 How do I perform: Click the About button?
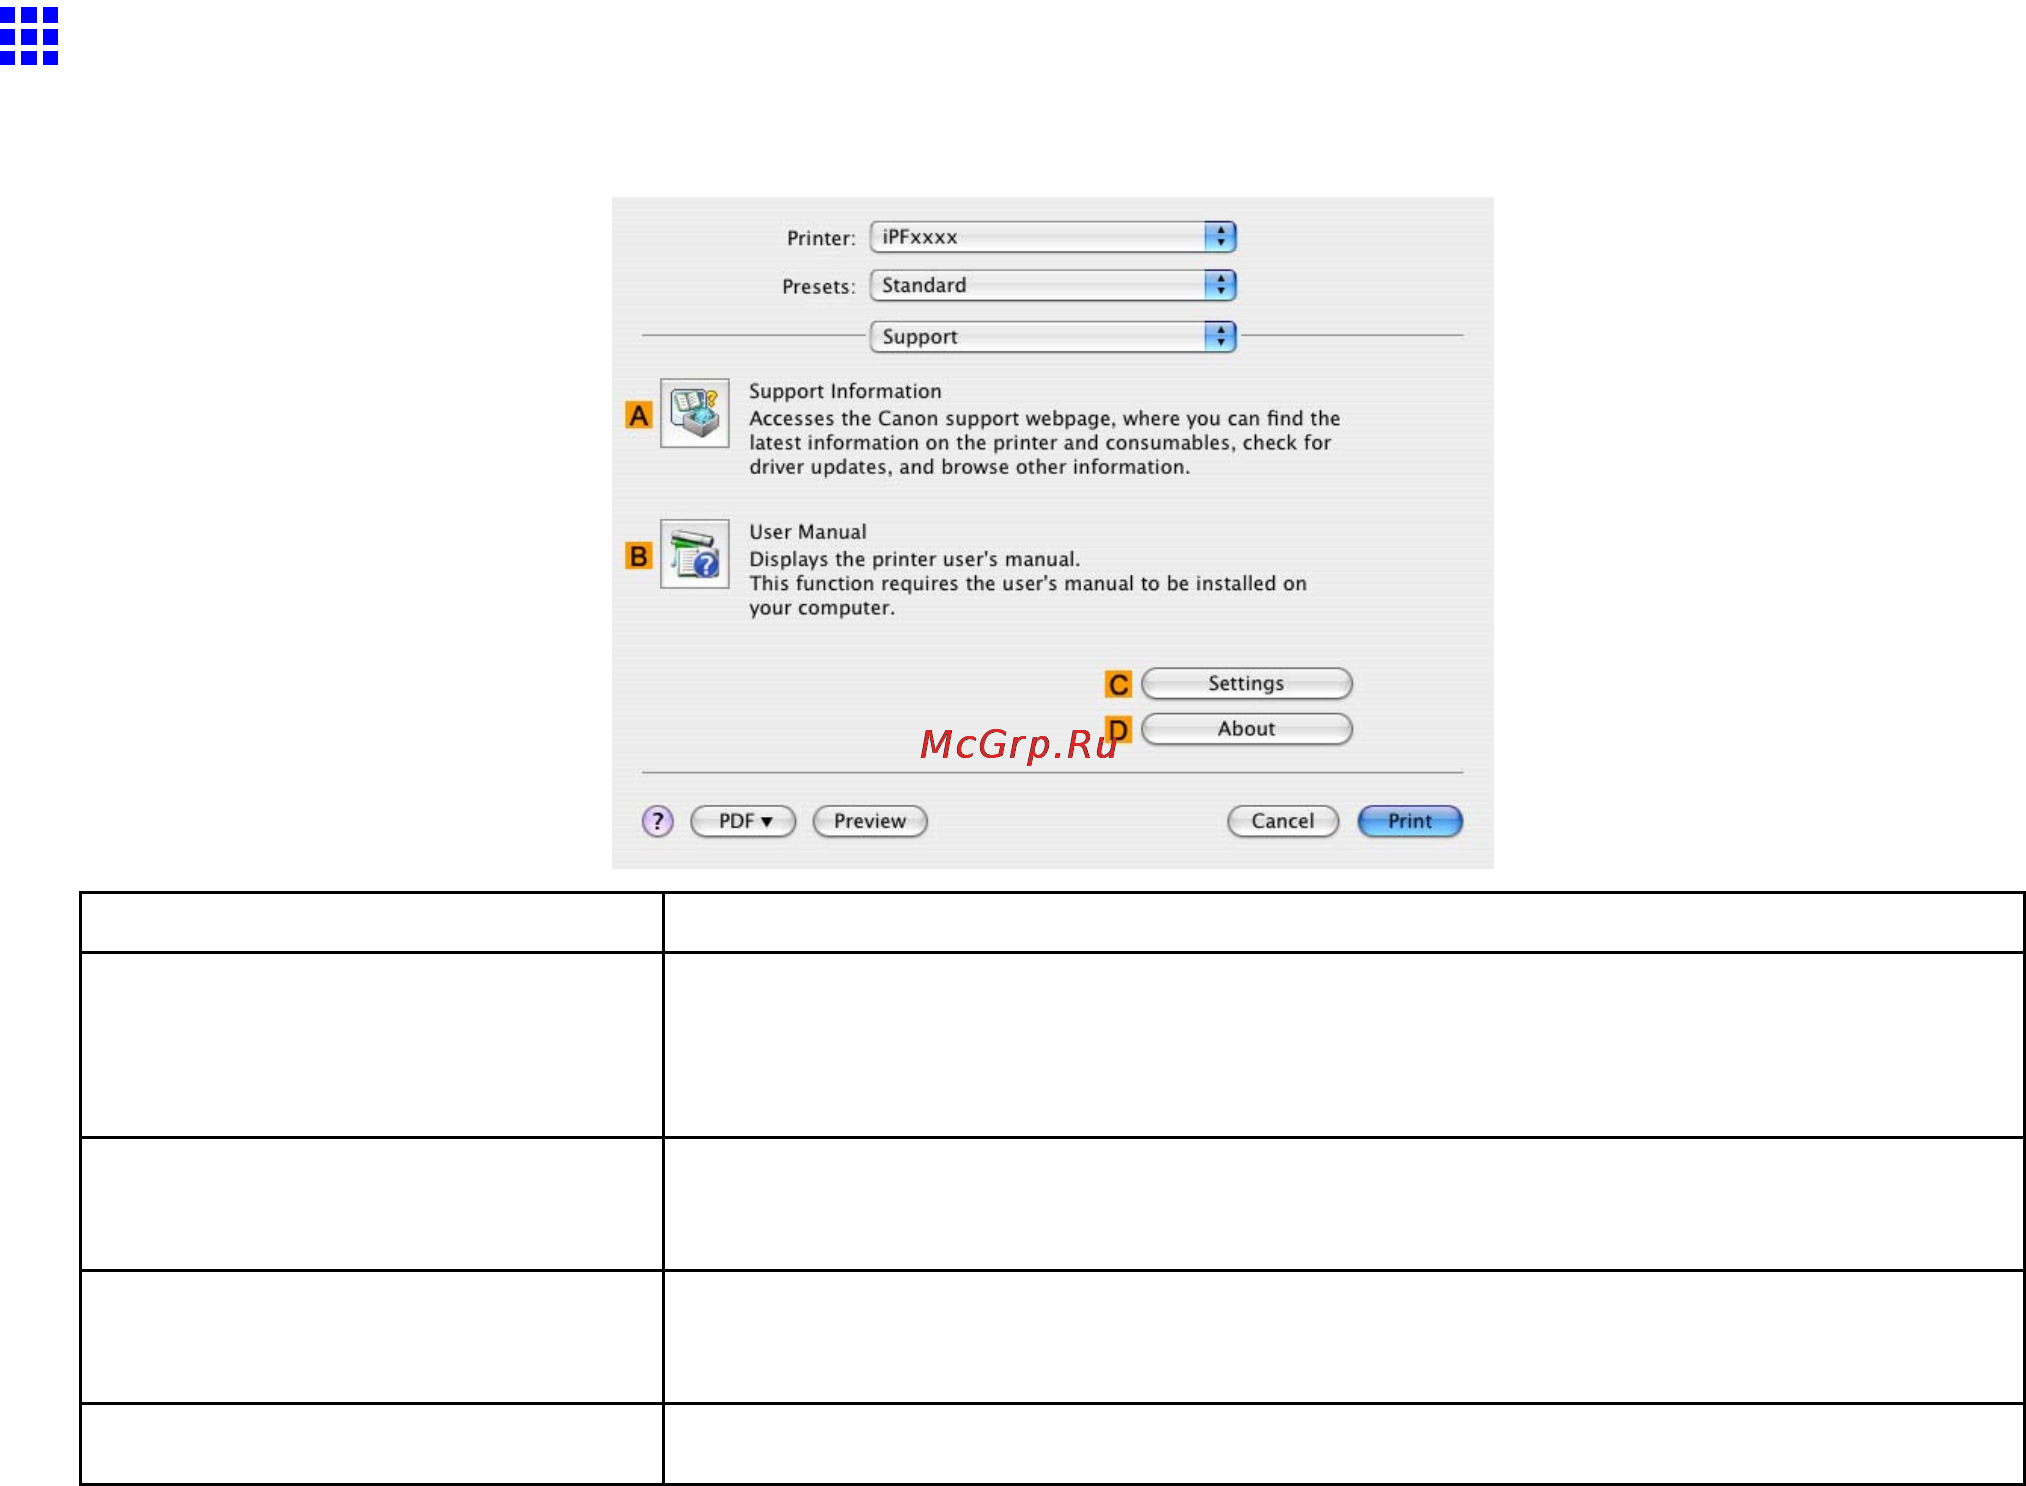[1247, 729]
